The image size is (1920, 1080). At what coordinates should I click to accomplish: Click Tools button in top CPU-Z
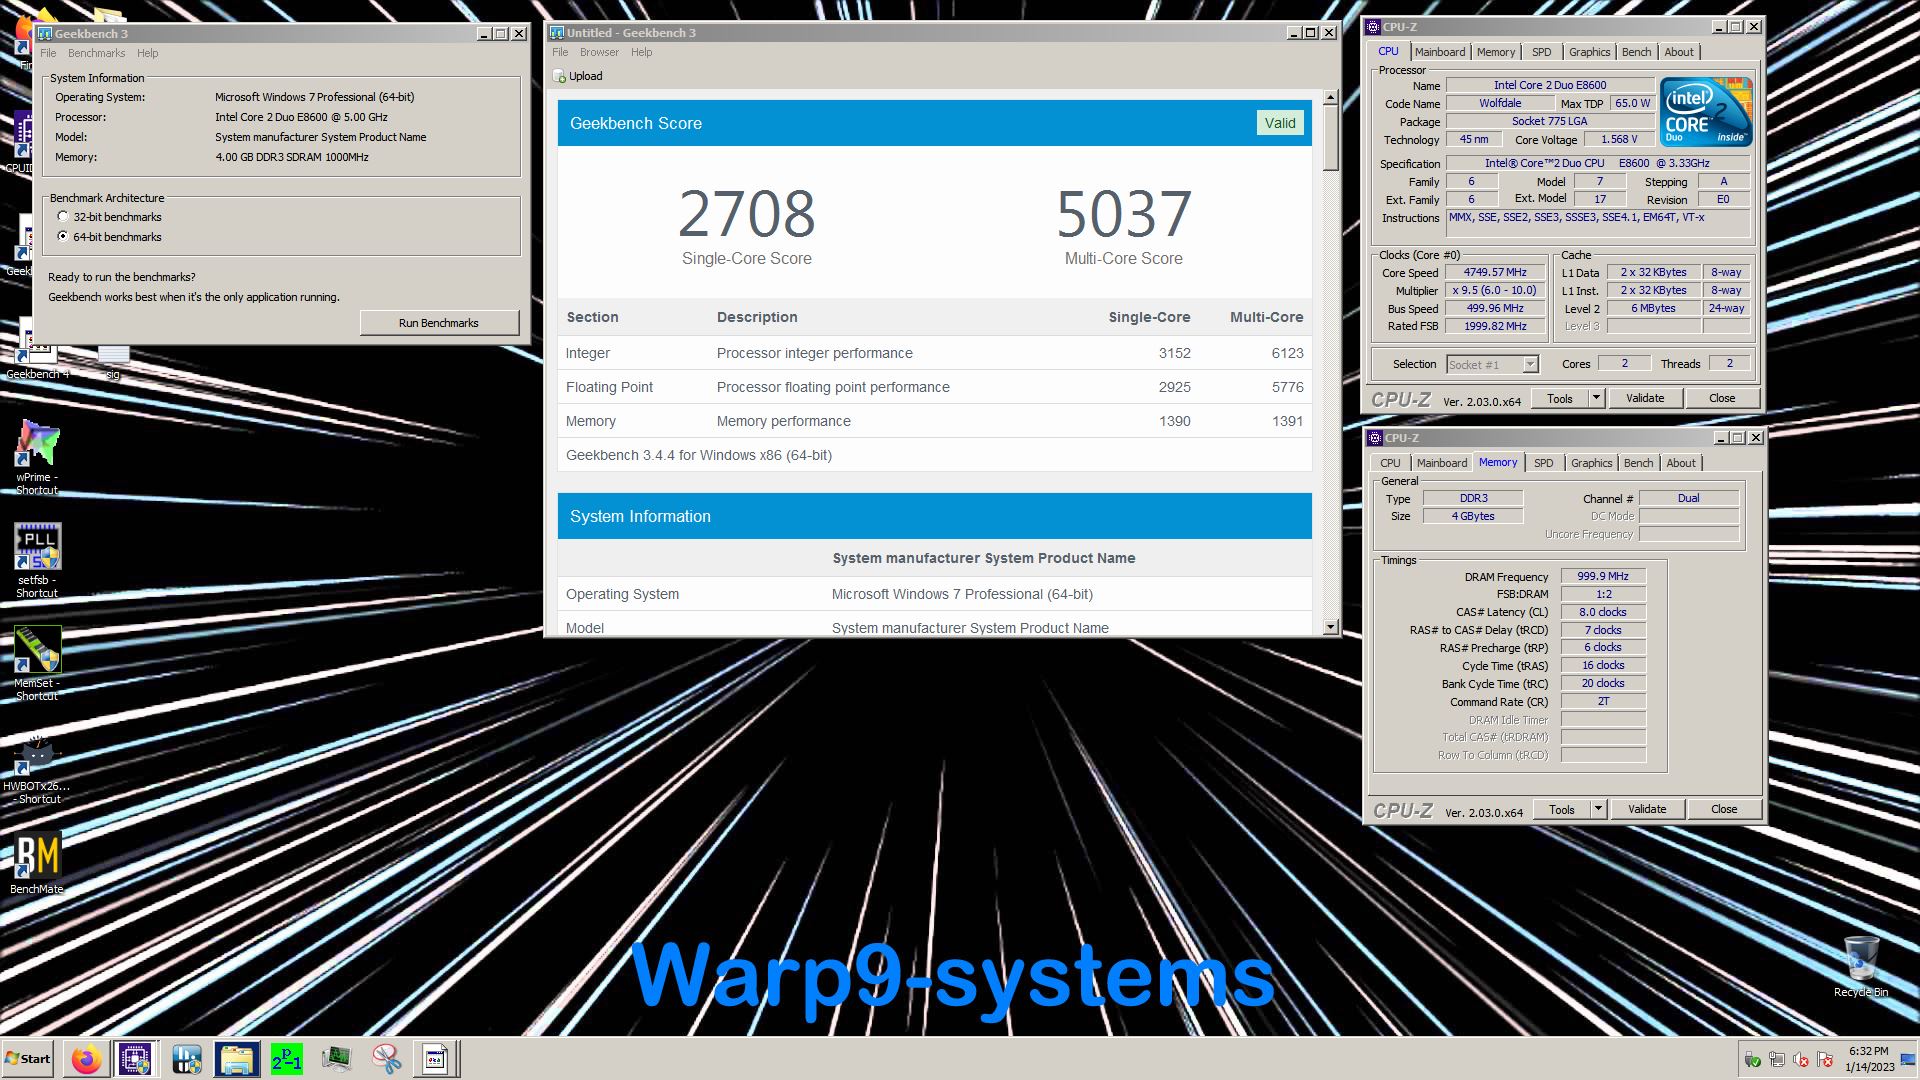tap(1560, 398)
